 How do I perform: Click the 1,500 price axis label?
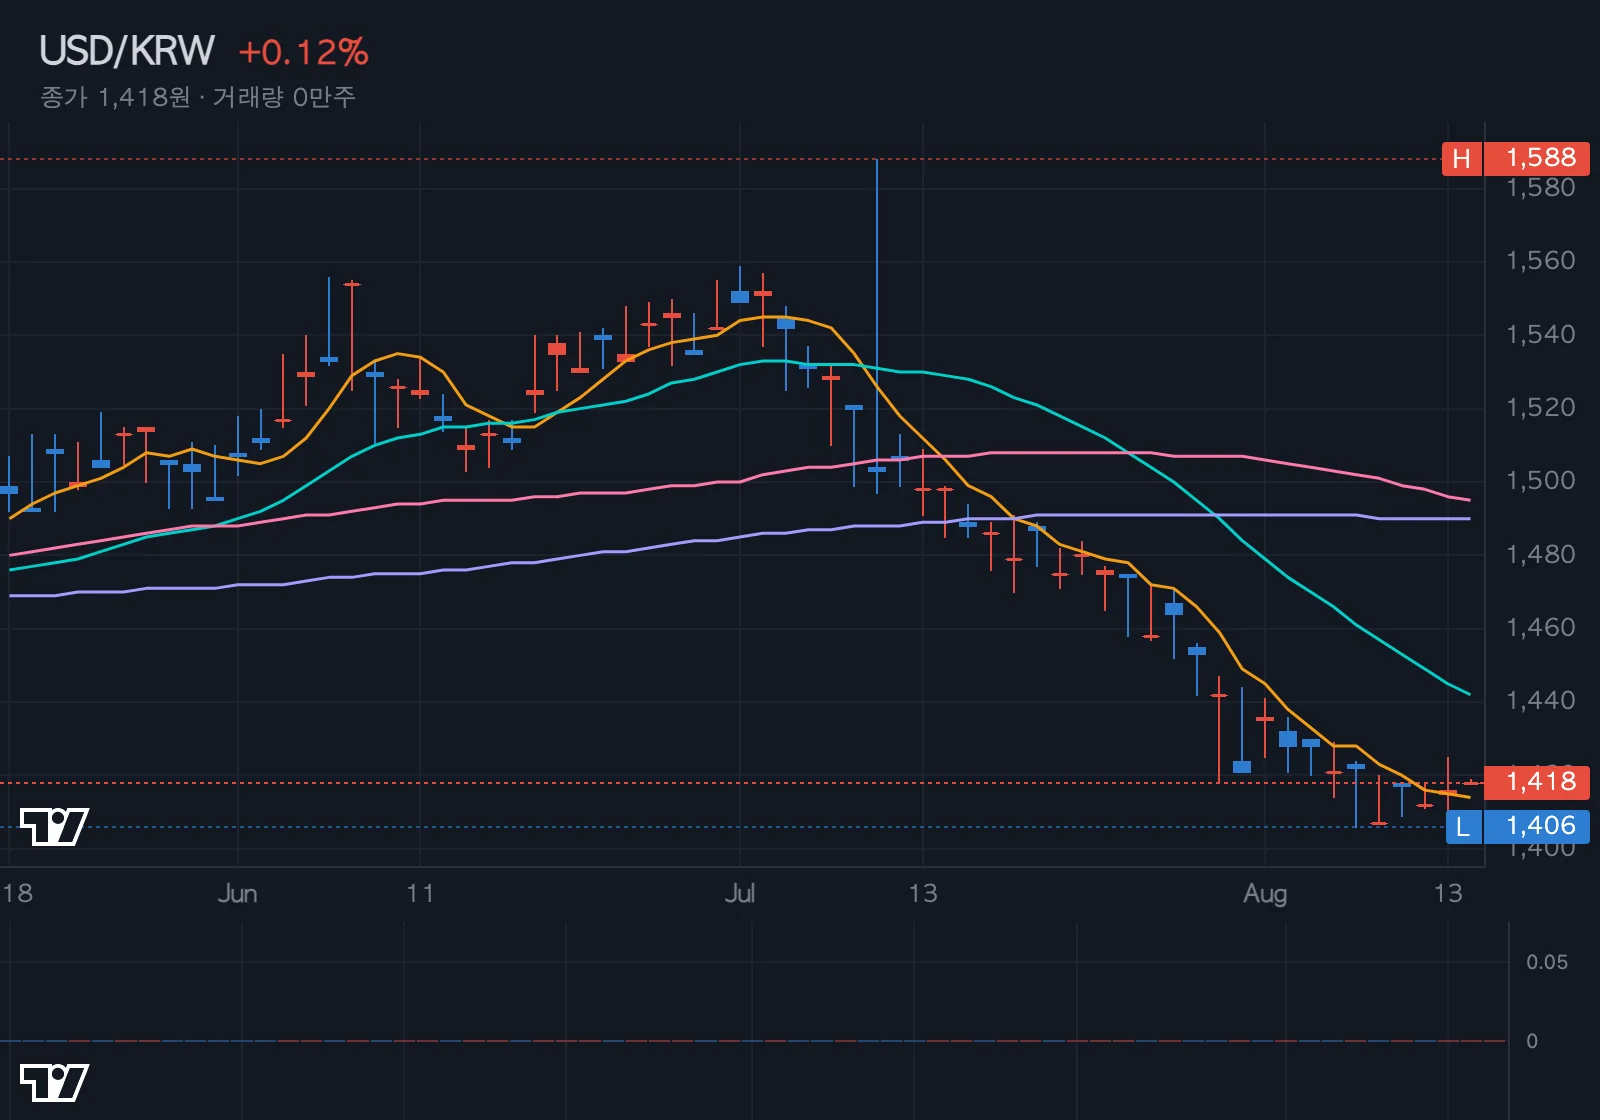coord(1540,480)
